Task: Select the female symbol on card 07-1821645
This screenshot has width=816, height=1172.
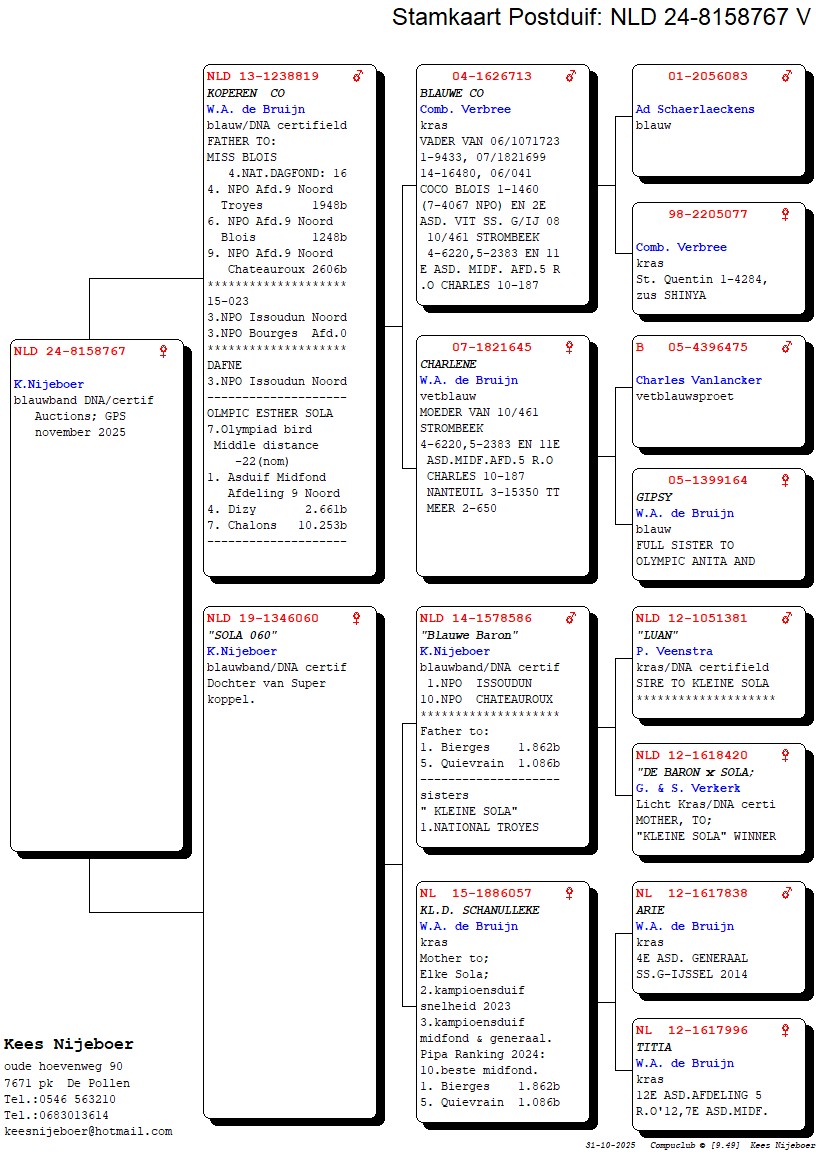Action: pos(570,348)
